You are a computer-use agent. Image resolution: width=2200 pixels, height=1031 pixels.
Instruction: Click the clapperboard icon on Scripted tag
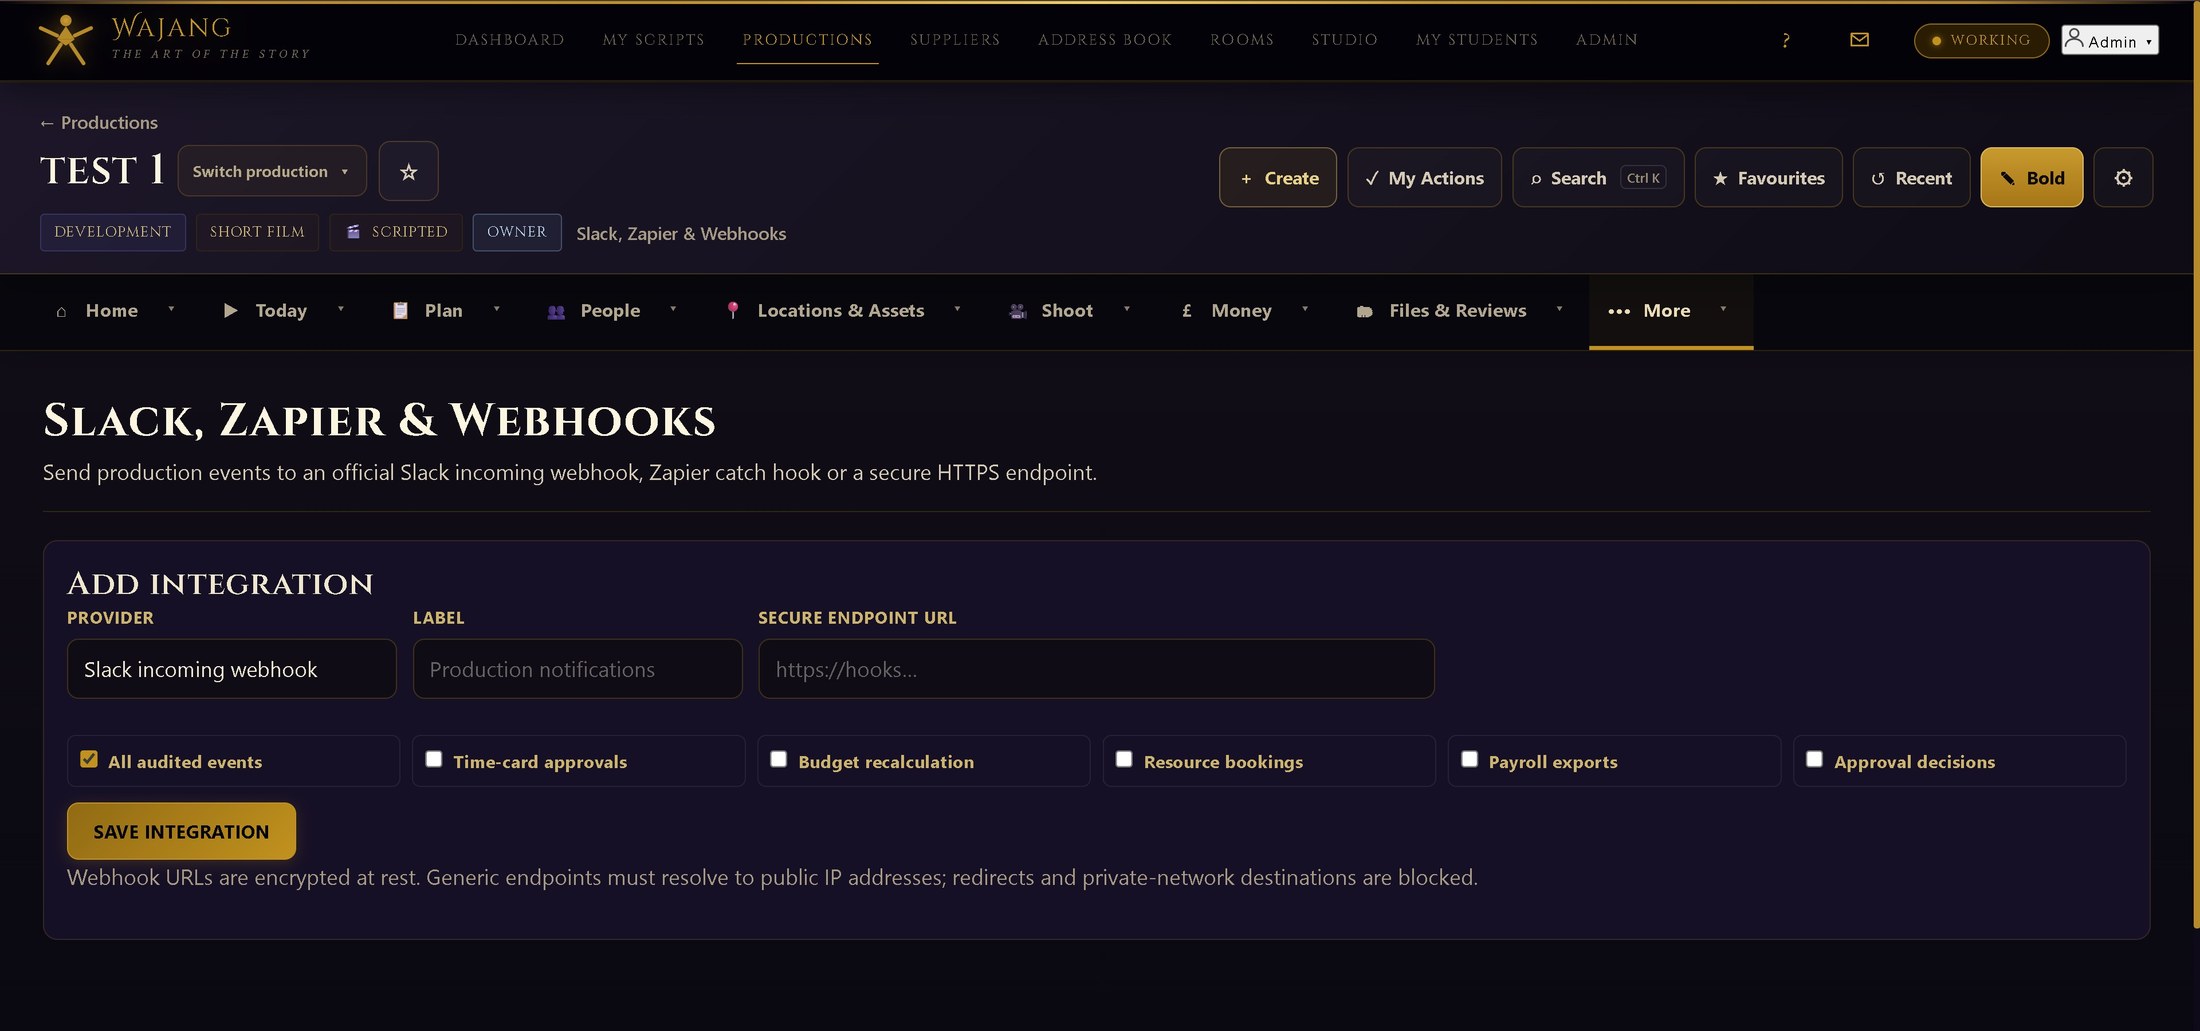(x=353, y=232)
